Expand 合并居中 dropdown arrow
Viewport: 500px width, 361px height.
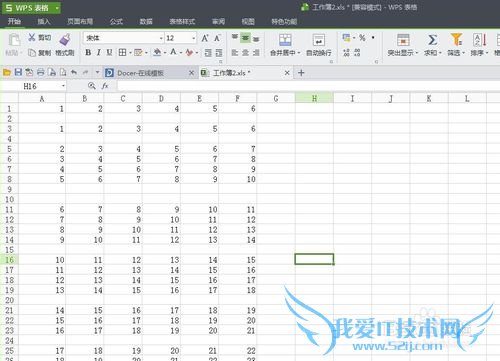[299, 53]
